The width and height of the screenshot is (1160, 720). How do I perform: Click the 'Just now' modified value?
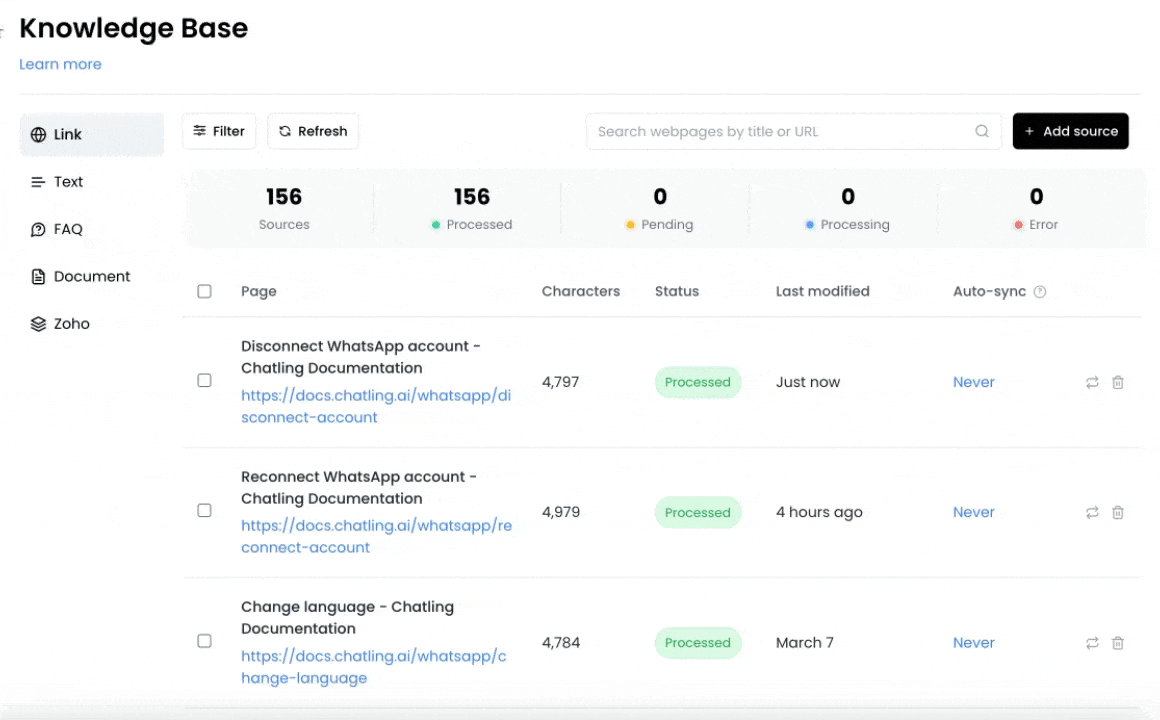pyautogui.click(x=808, y=382)
